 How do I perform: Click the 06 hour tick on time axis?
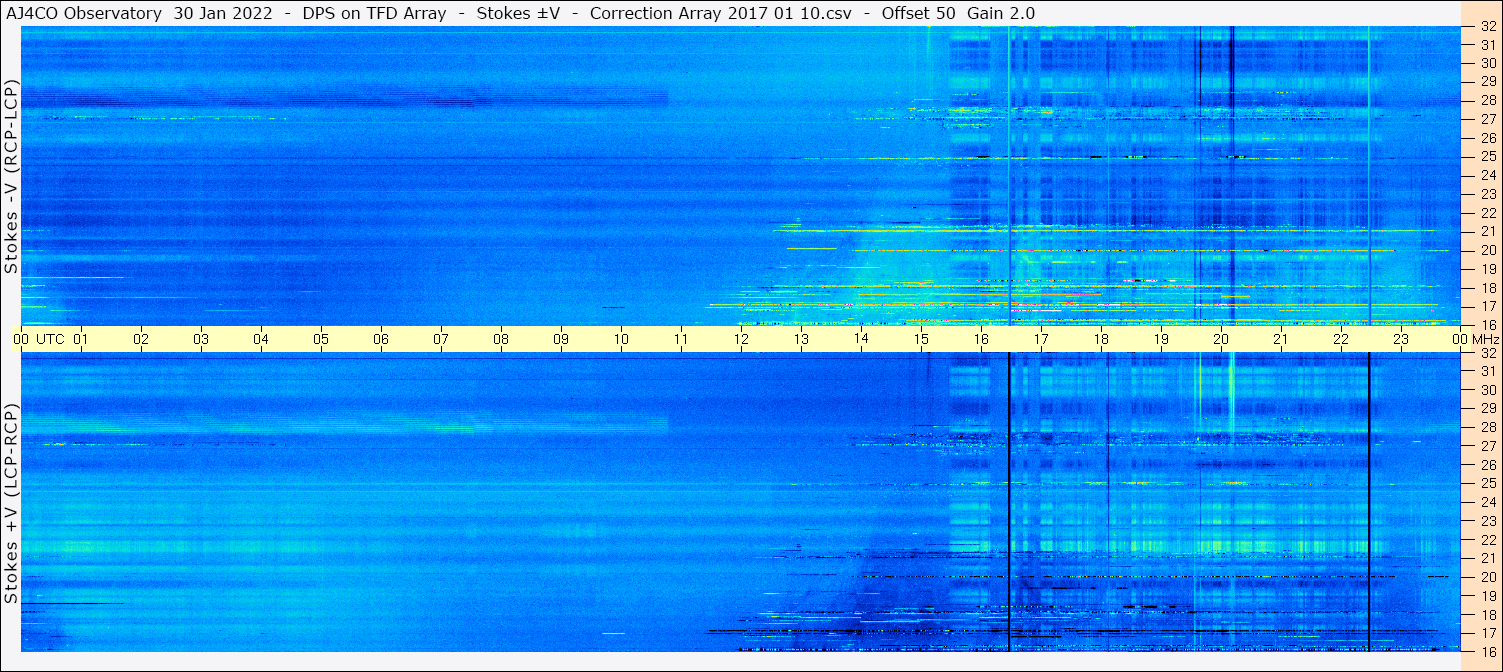point(381,339)
